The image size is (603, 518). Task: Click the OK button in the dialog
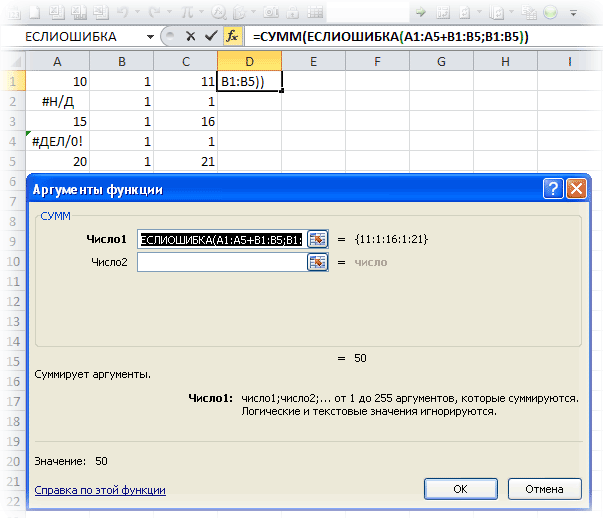(461, 489)
